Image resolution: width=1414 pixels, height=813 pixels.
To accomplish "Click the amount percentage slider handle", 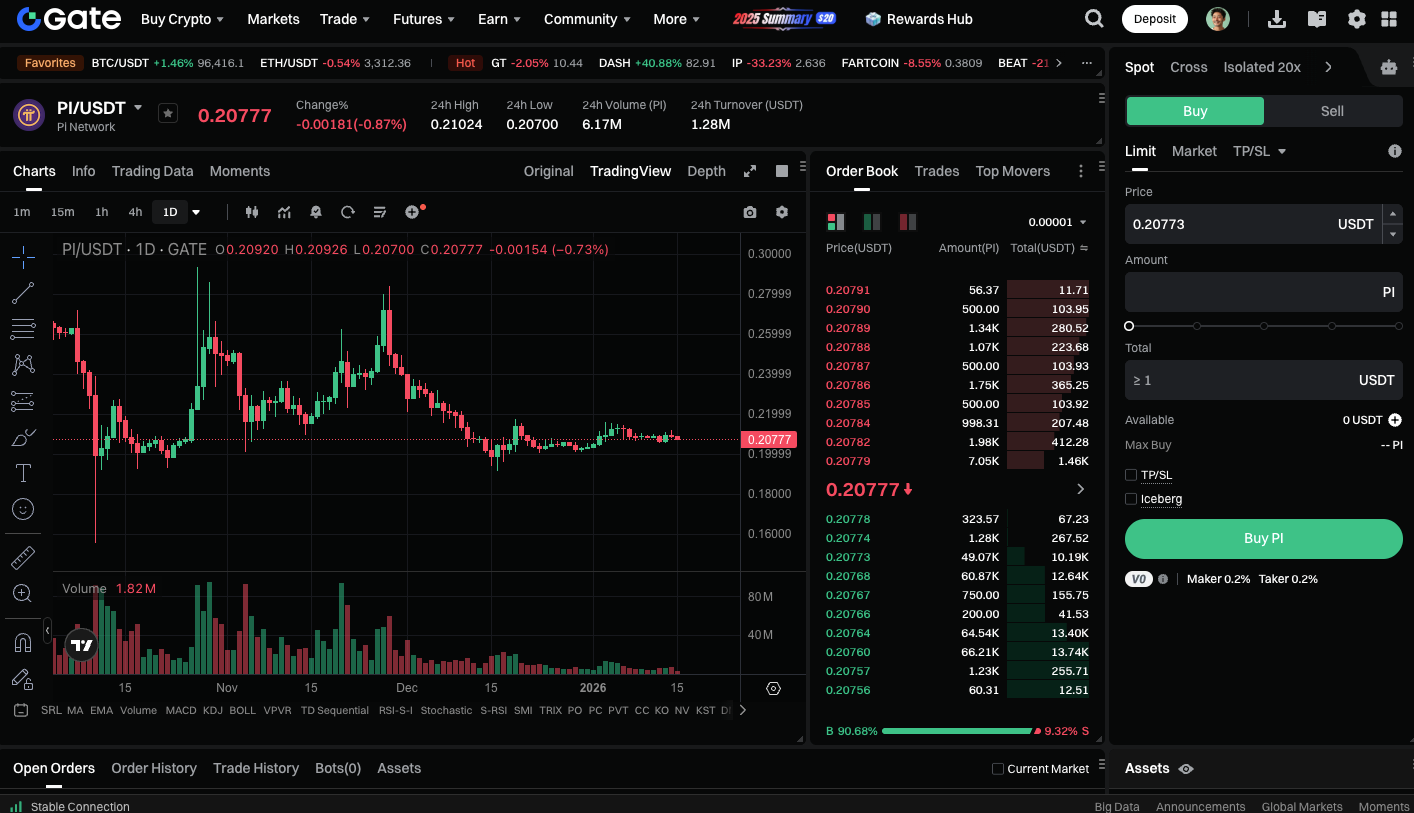I will pyautogui.click(x=1129, y=326).
